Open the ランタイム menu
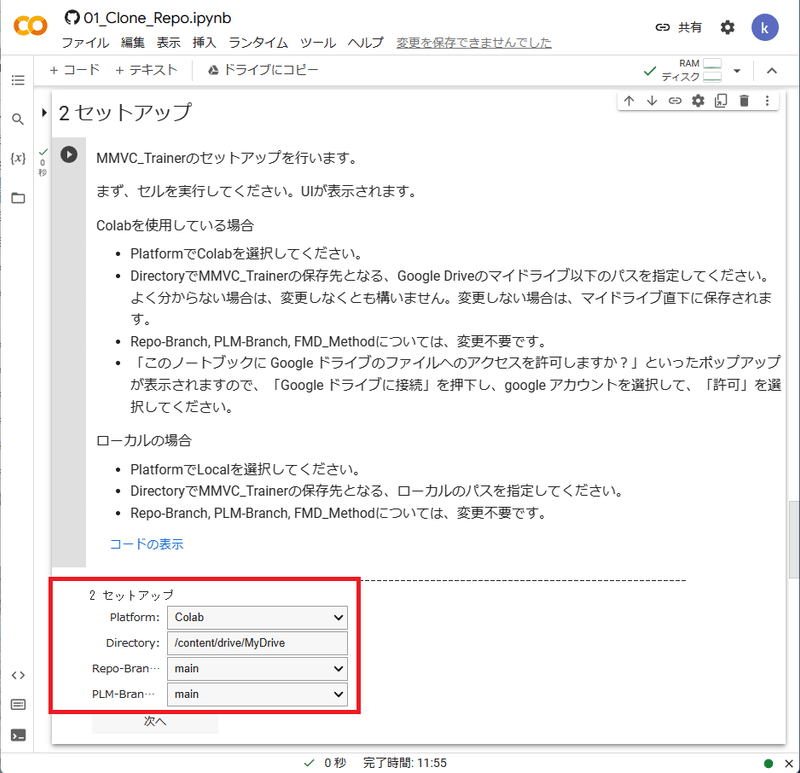Viewport: 800px width, 773px height. tap(258, 43)
